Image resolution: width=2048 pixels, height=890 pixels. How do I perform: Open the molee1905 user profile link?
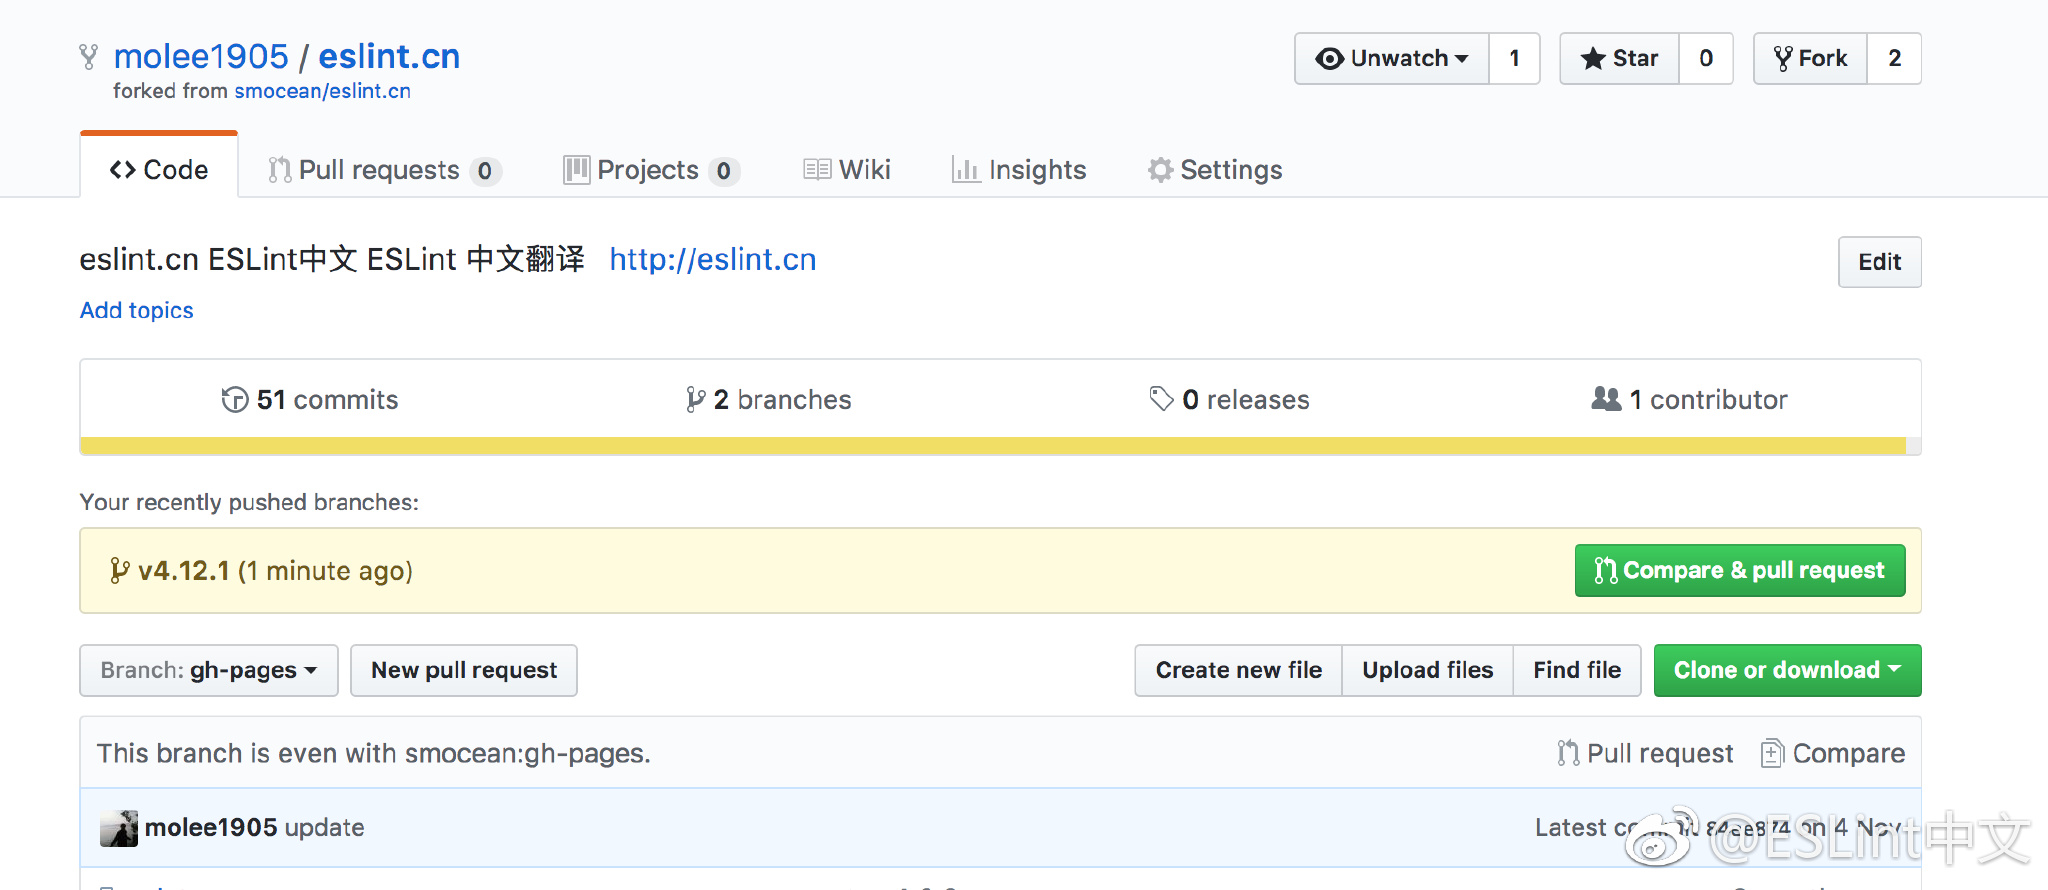pos(201,56)
